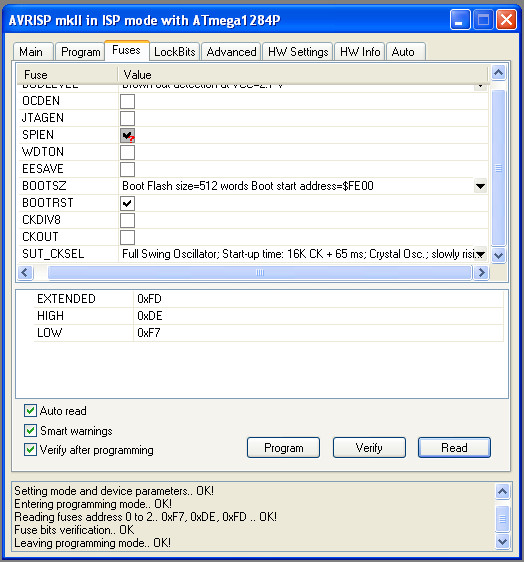Select the HIGH fuse byte label
The image size is (524, 562).
pyautogui.click(x=51, y=316)
